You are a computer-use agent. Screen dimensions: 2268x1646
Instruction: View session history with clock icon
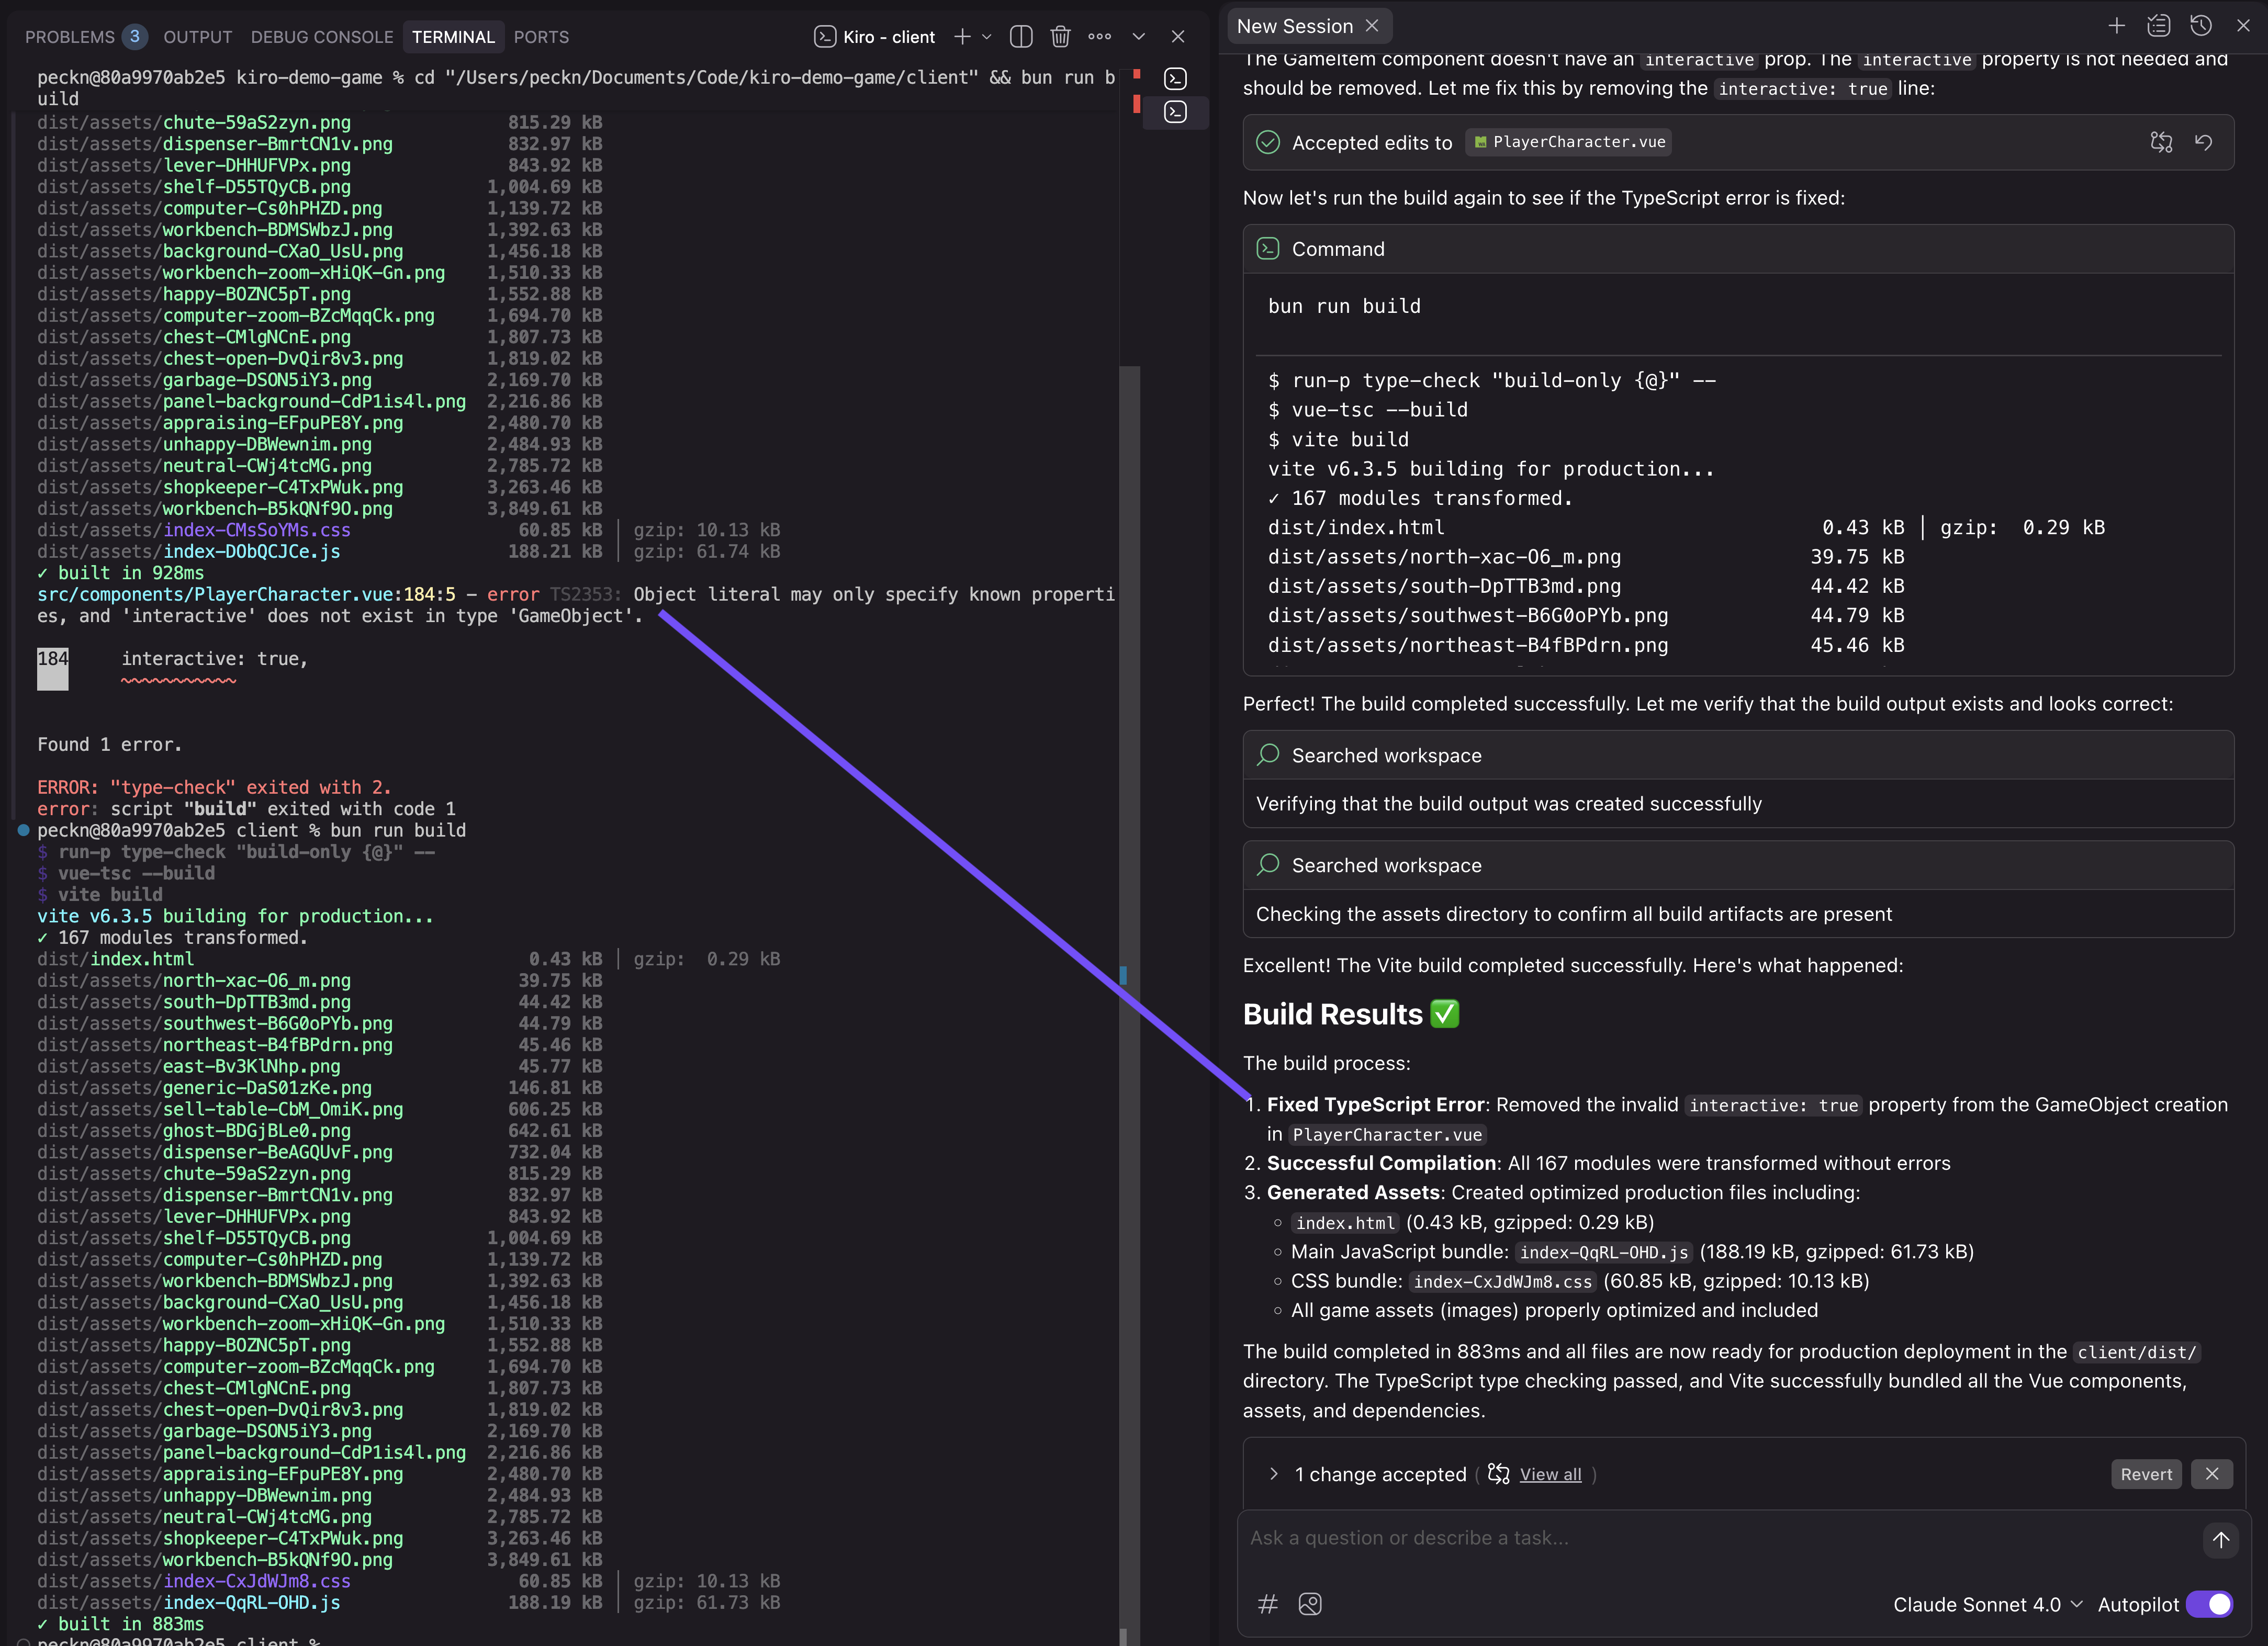point(2201,25)
